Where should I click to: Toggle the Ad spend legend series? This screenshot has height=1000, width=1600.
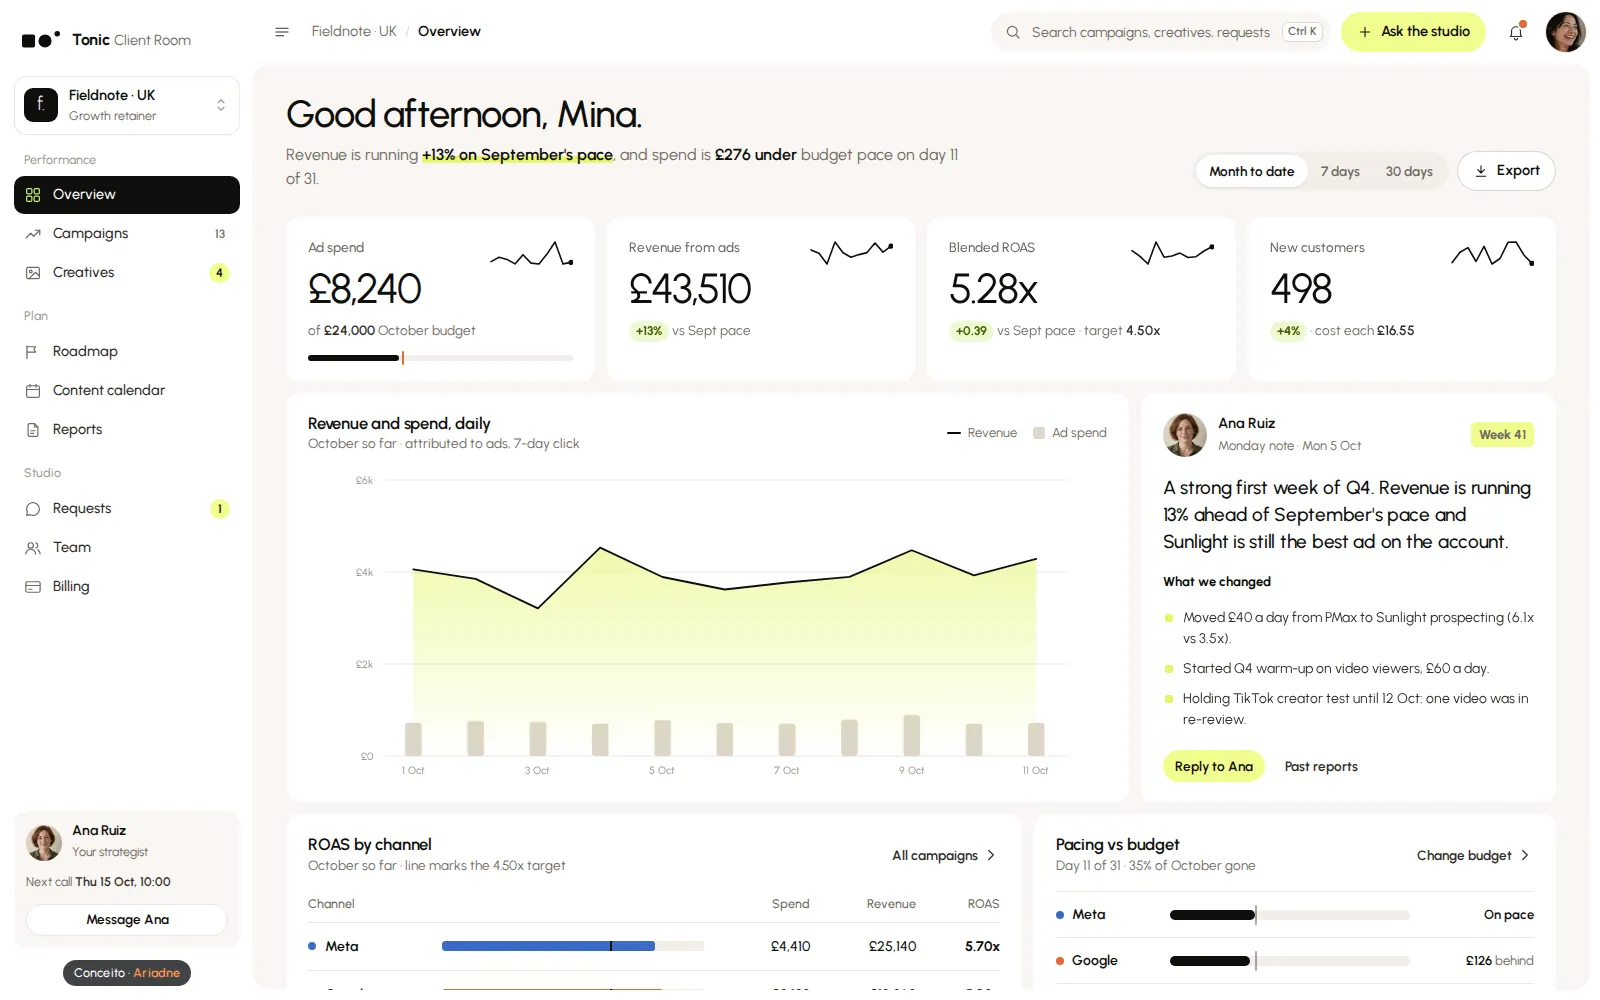[1070, 433]
